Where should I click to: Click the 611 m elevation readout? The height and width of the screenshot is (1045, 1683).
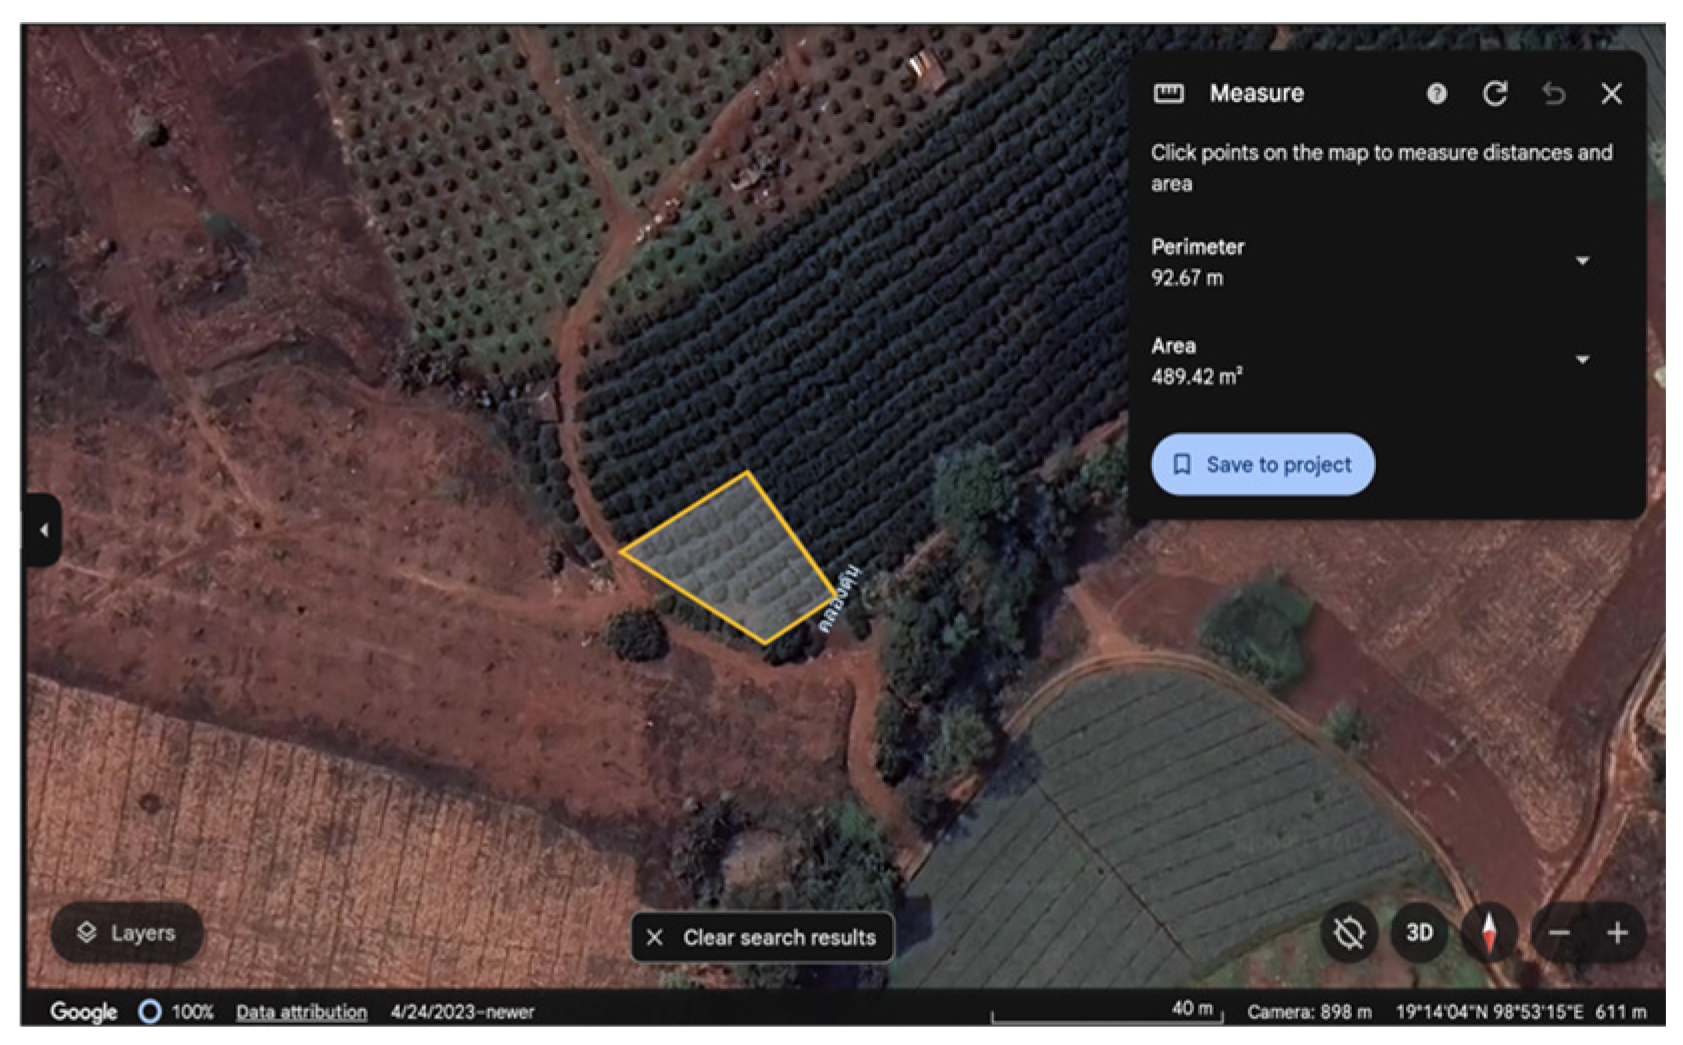click(x=1620, y=1012)
